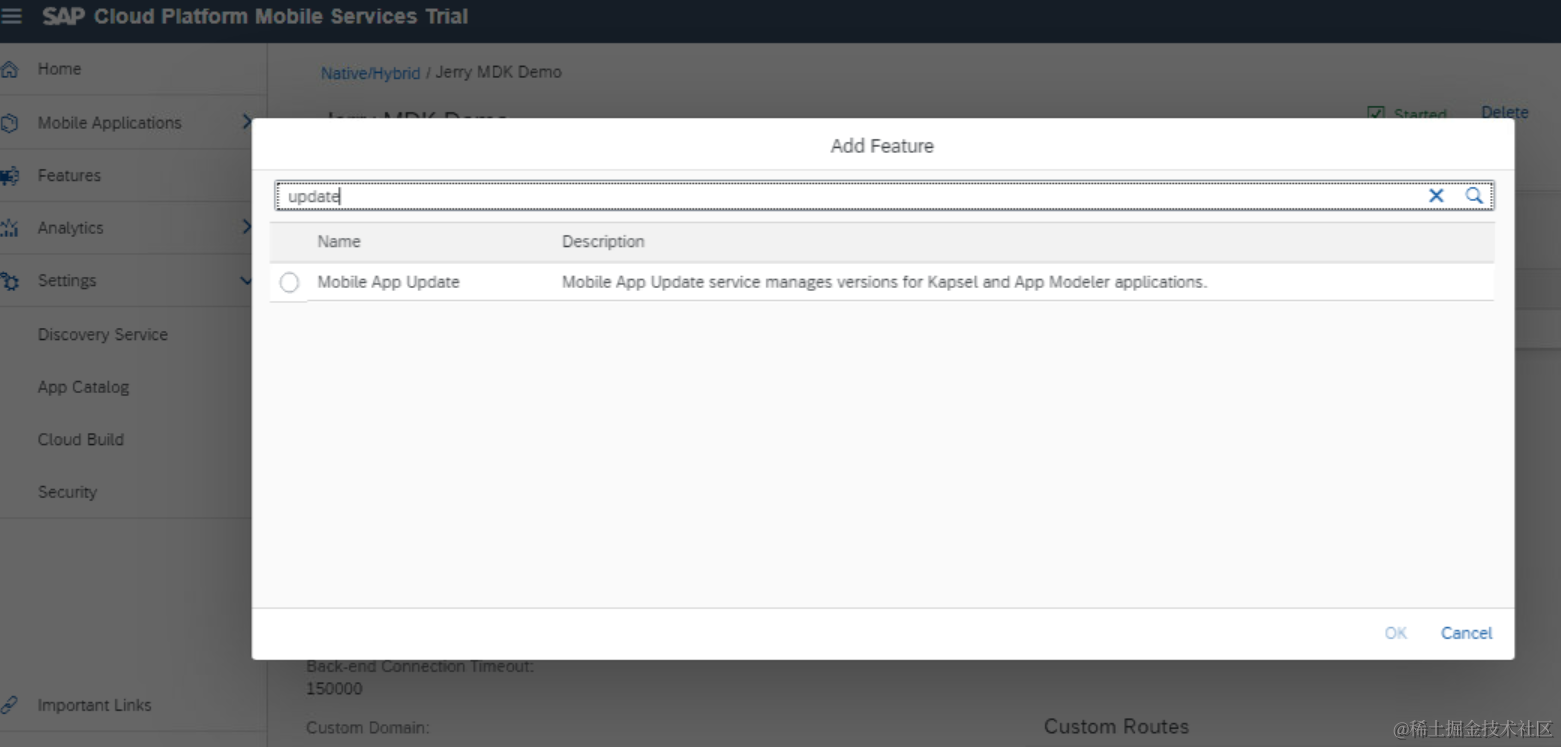Open App Catalog under Settings
Screen dimensions: 1561x747
point(83,387)
